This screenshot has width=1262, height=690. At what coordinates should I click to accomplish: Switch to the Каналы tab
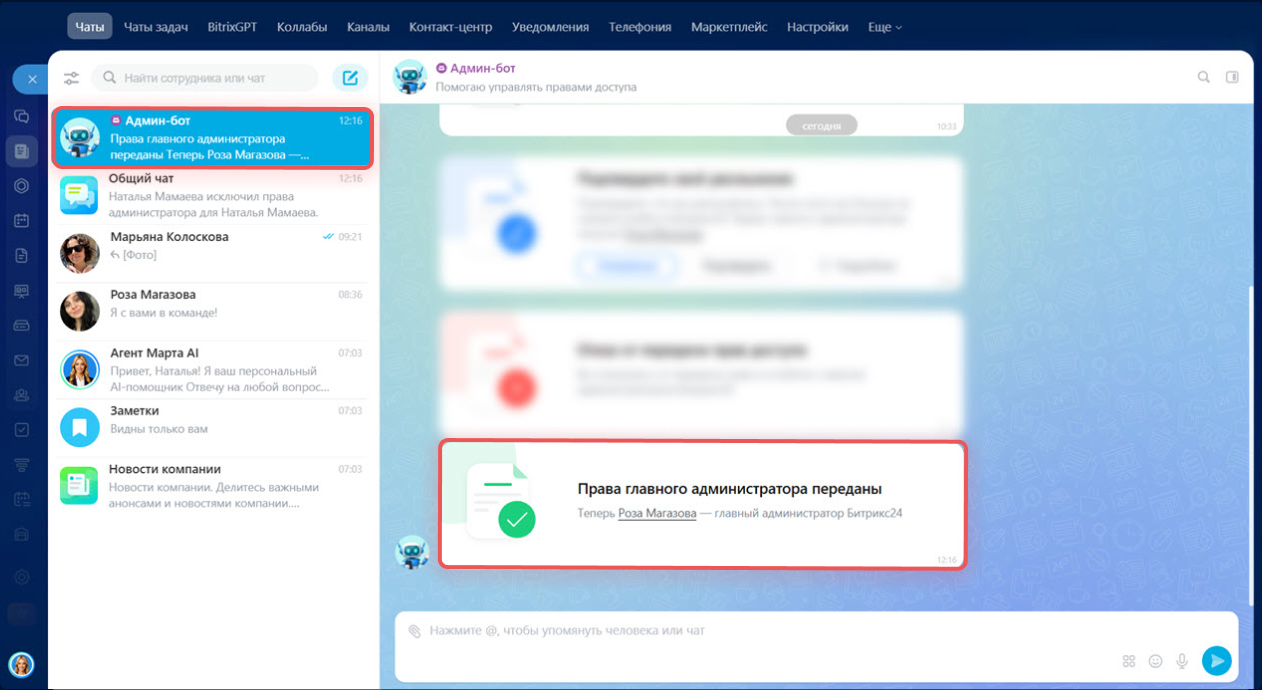[369, 27]
